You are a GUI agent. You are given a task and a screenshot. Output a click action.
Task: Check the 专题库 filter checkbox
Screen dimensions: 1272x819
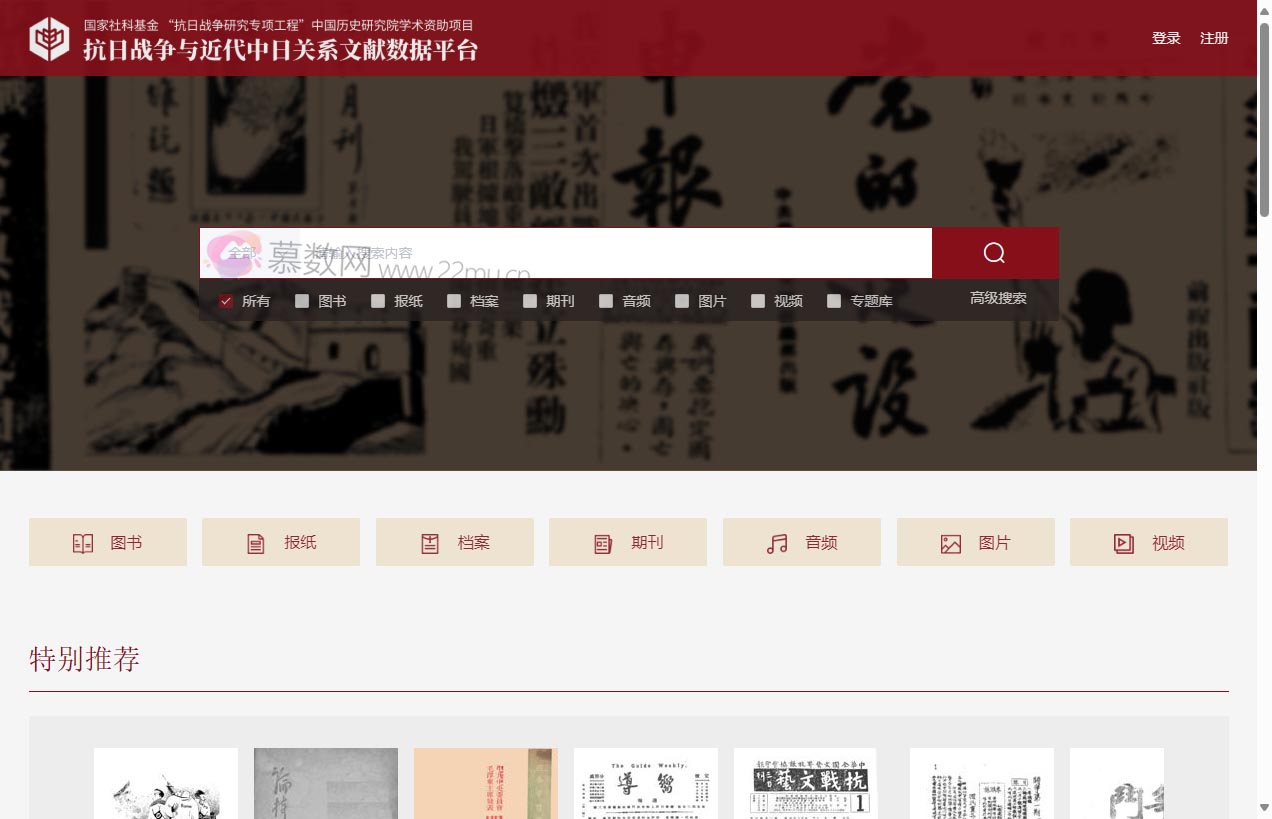point(834,300)
